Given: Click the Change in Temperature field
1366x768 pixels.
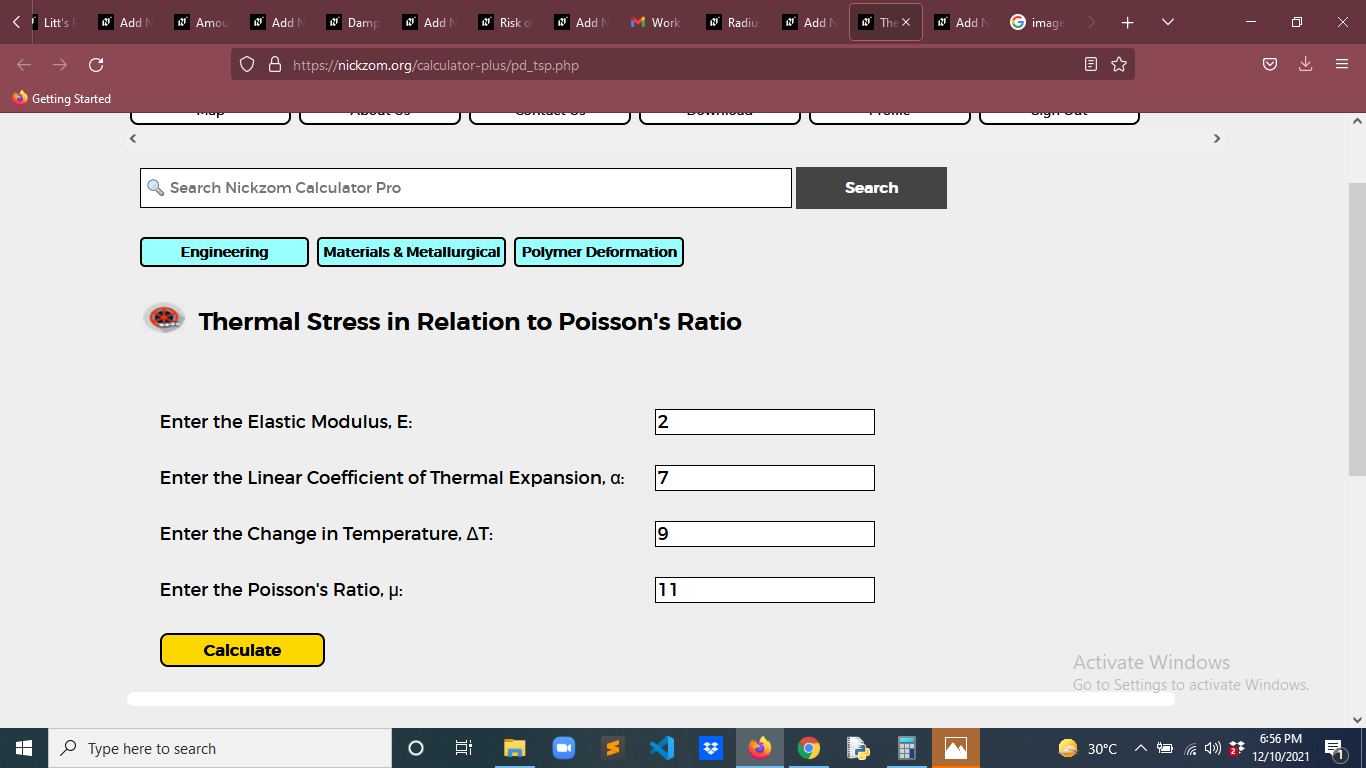Looking at the screenshot, I should [765, 534].
